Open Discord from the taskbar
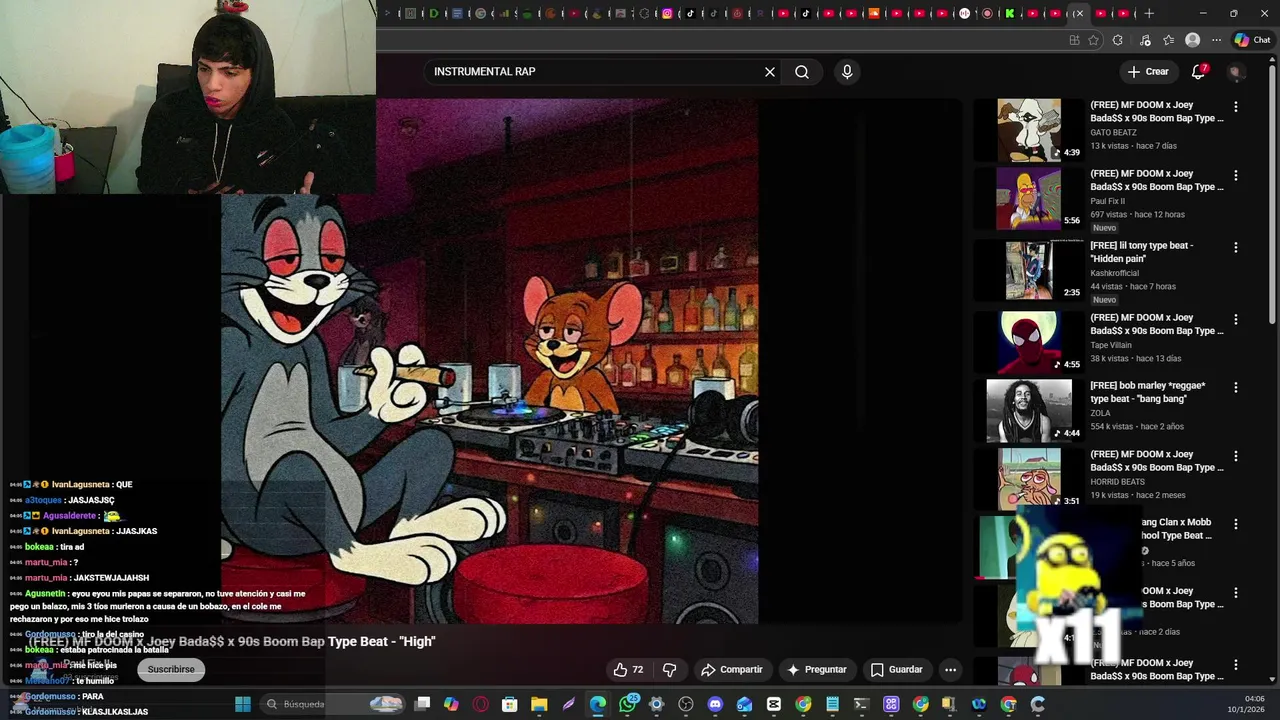Image resolution: width=1280 pixels, height=720 pixels. point(715,704)
